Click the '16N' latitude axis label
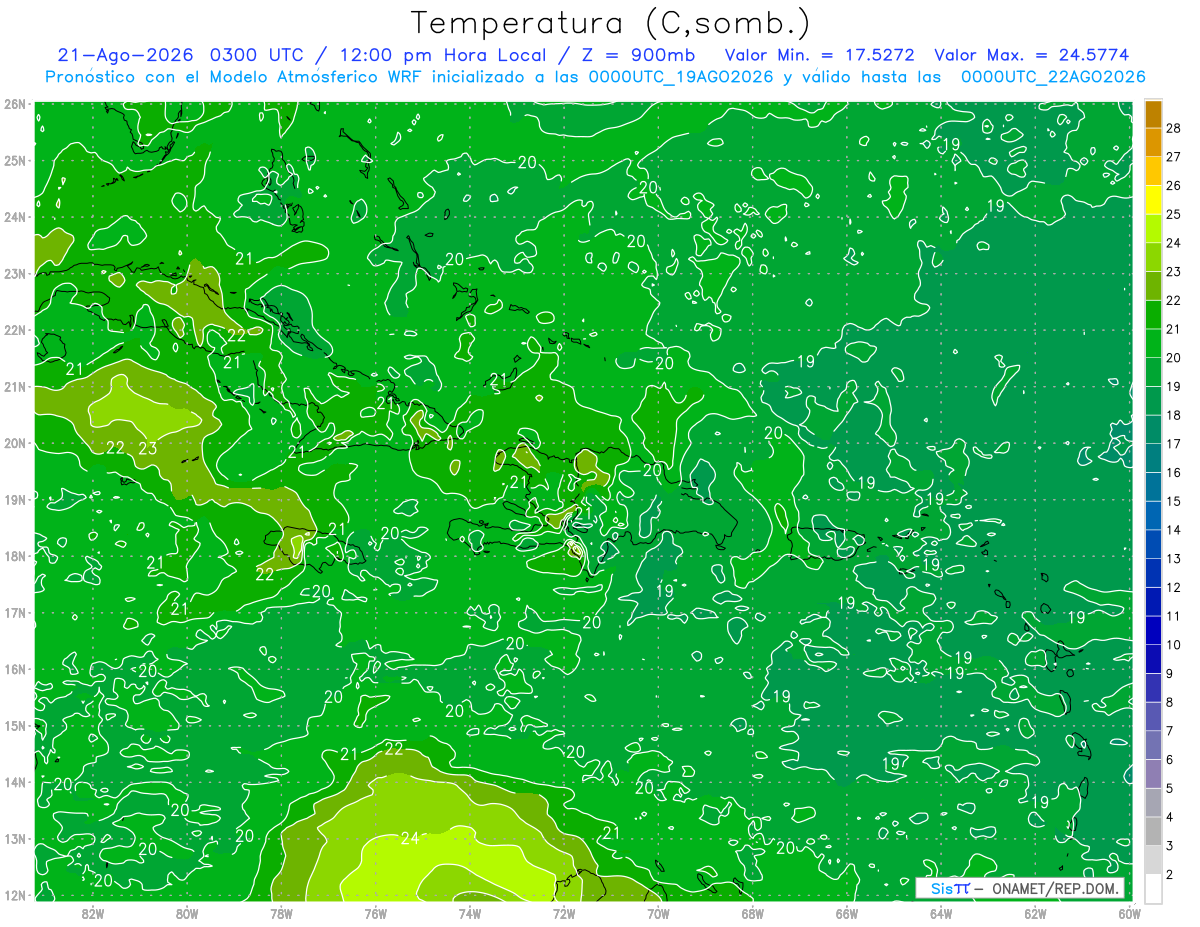Screen dimensions: 1200x927 (15, 669)
